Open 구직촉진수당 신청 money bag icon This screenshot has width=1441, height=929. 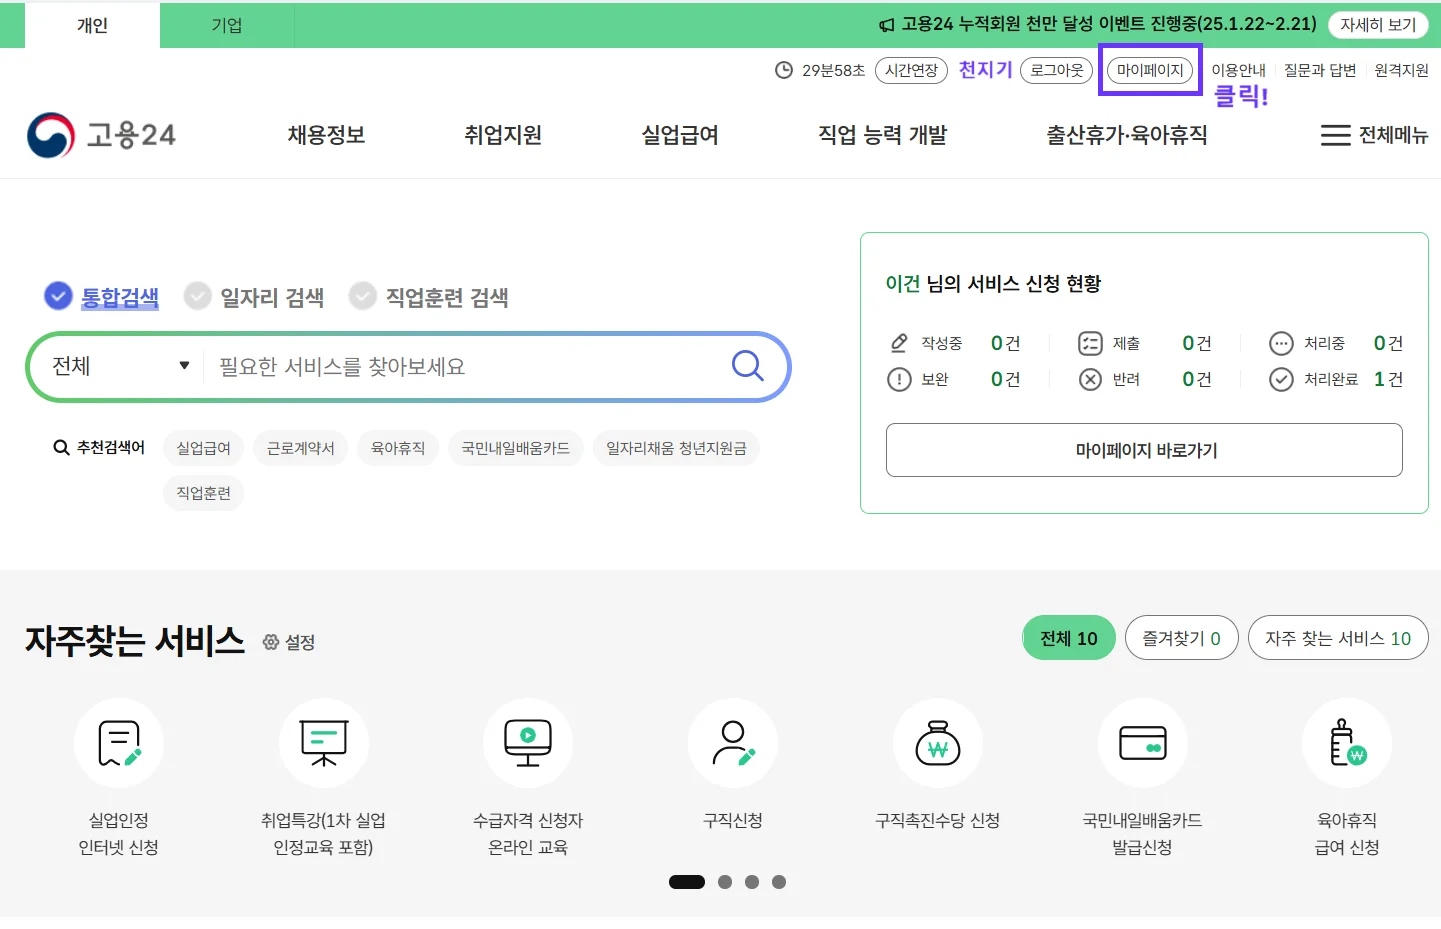click(937, 743)
